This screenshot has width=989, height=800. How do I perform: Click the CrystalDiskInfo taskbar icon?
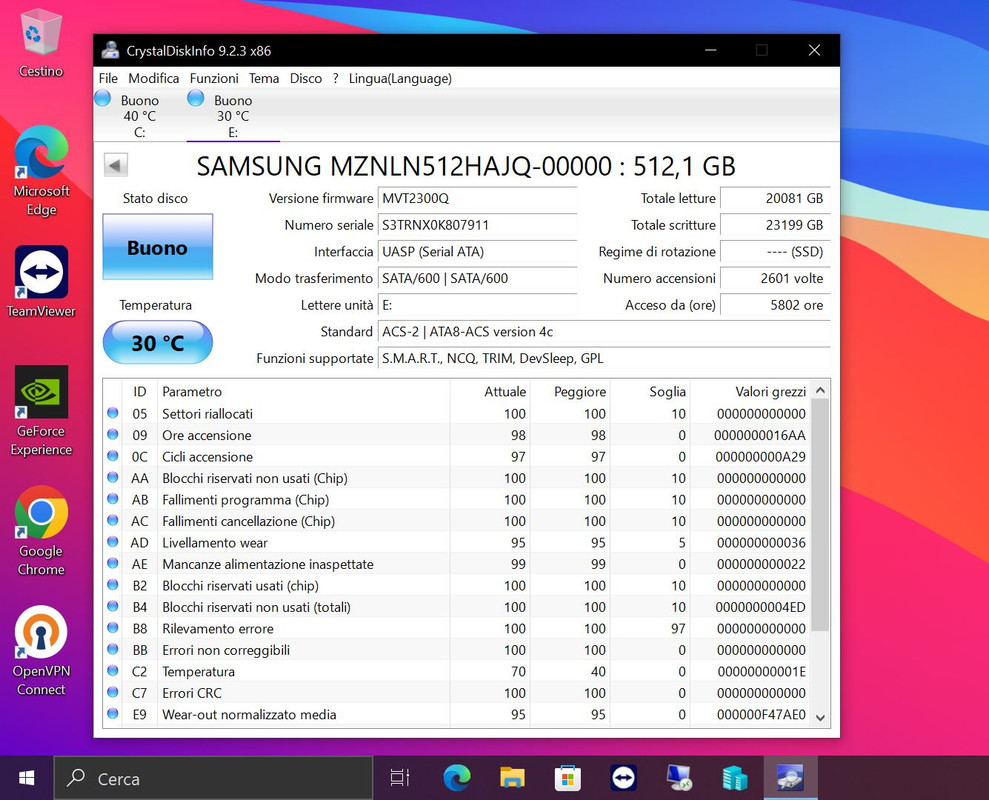(x=790, y=778)
